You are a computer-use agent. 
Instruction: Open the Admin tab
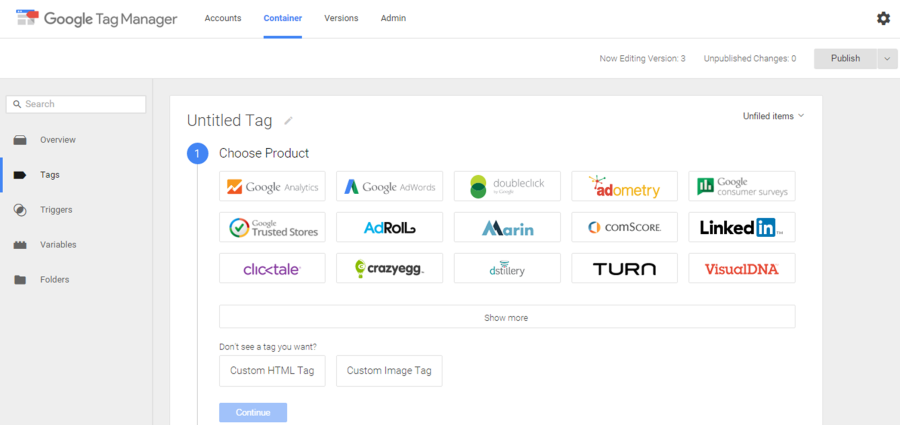[x=393, y=18]
